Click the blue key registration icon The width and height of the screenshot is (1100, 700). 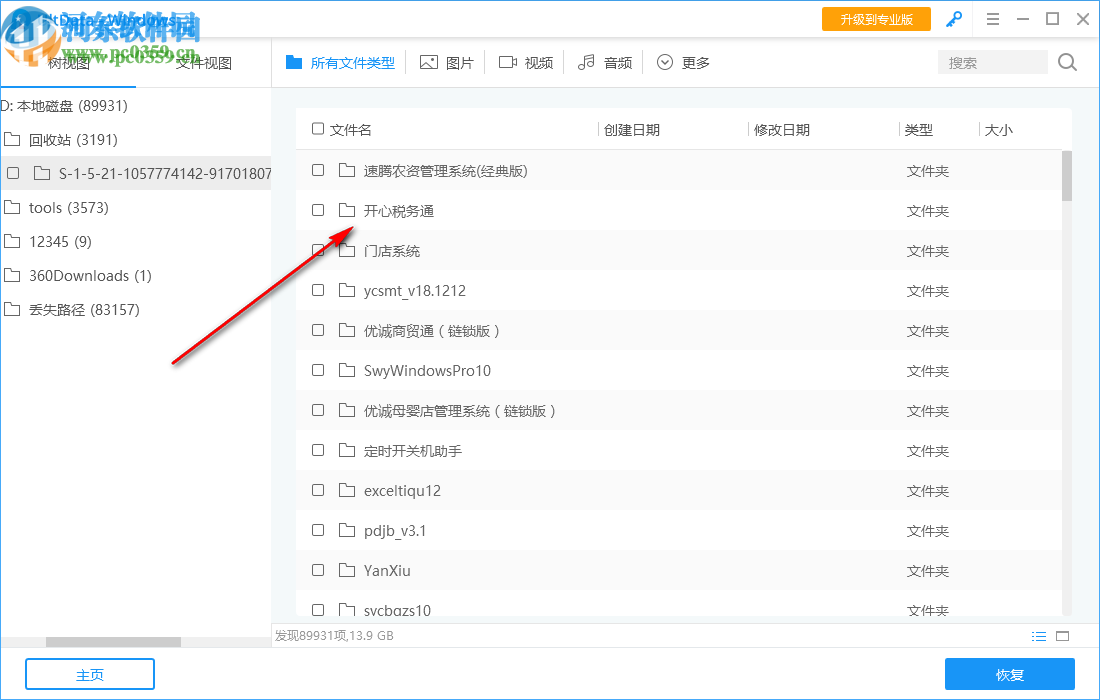[953, 19]
